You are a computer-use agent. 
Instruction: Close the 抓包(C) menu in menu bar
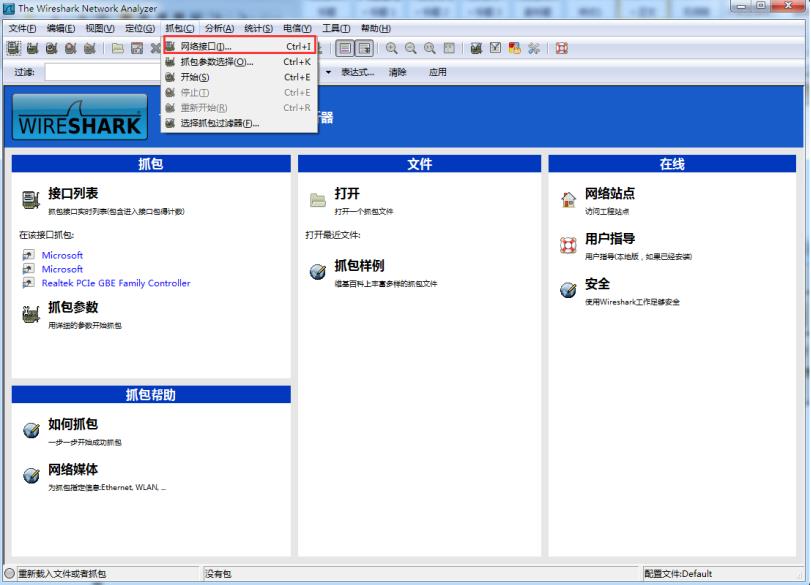(179, 28)
